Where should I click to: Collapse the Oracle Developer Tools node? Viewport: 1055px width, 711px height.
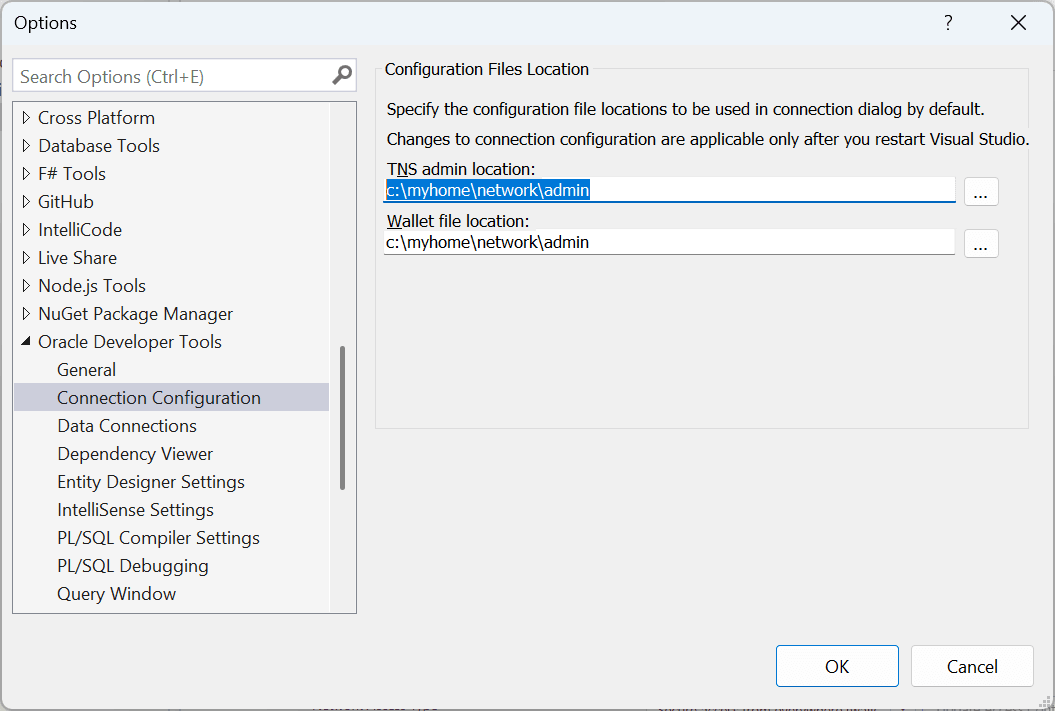(24, 341)
